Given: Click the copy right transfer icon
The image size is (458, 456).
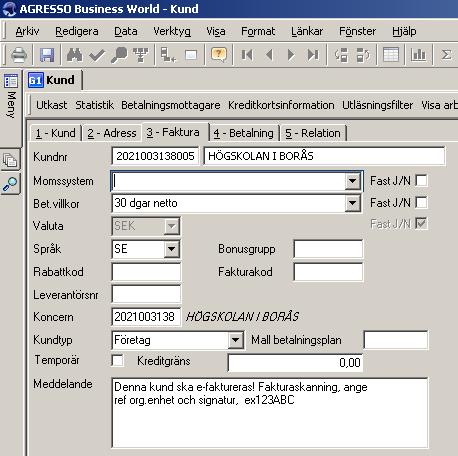Looking at the screenshot, I should coord(363,55).
